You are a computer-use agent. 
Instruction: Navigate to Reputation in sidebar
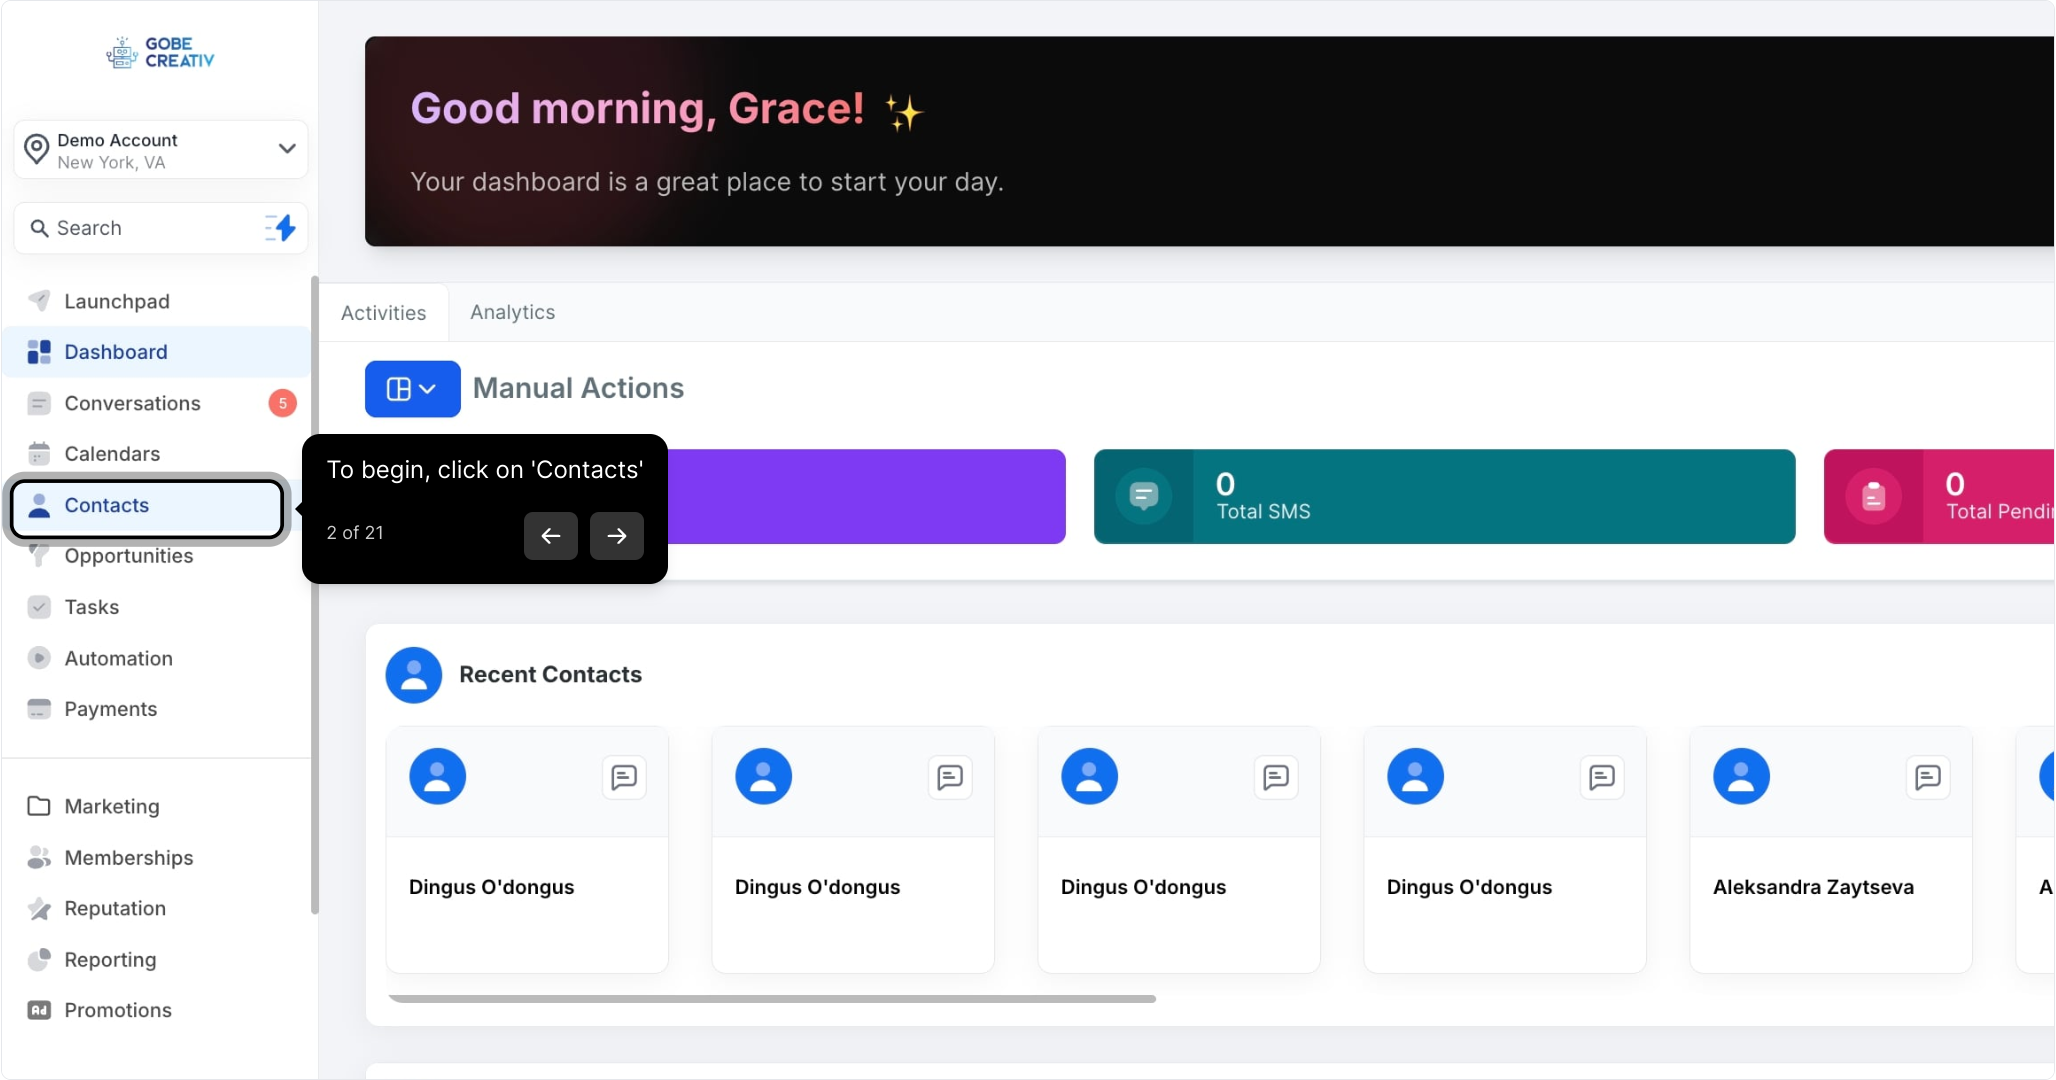pos(115,909)
